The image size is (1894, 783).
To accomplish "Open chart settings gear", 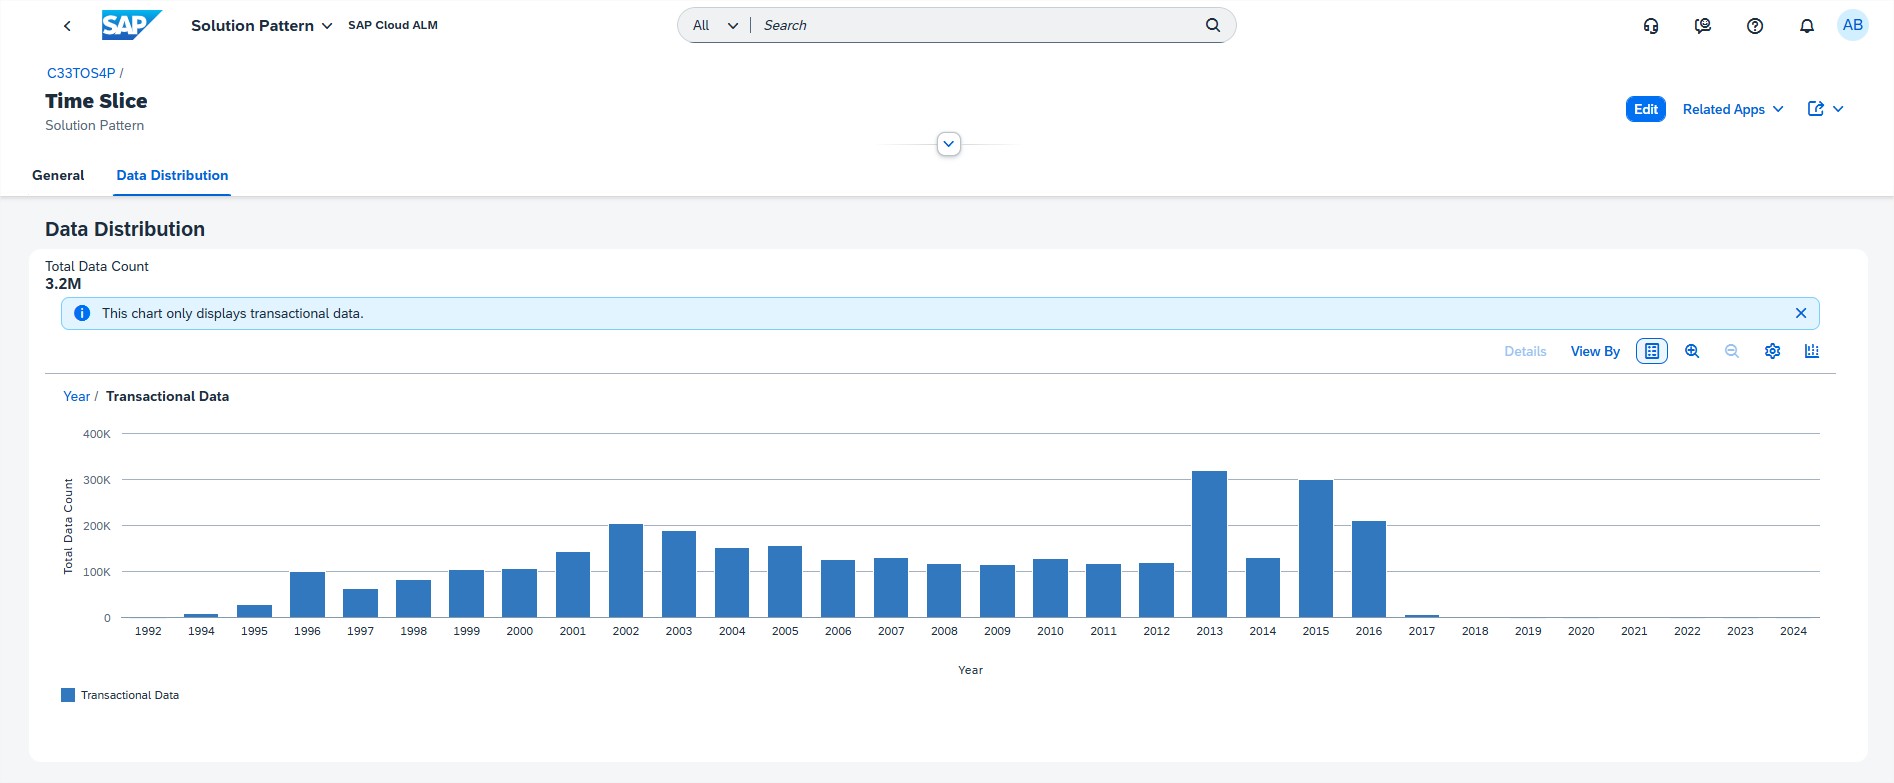I will tap(1772, 351).
